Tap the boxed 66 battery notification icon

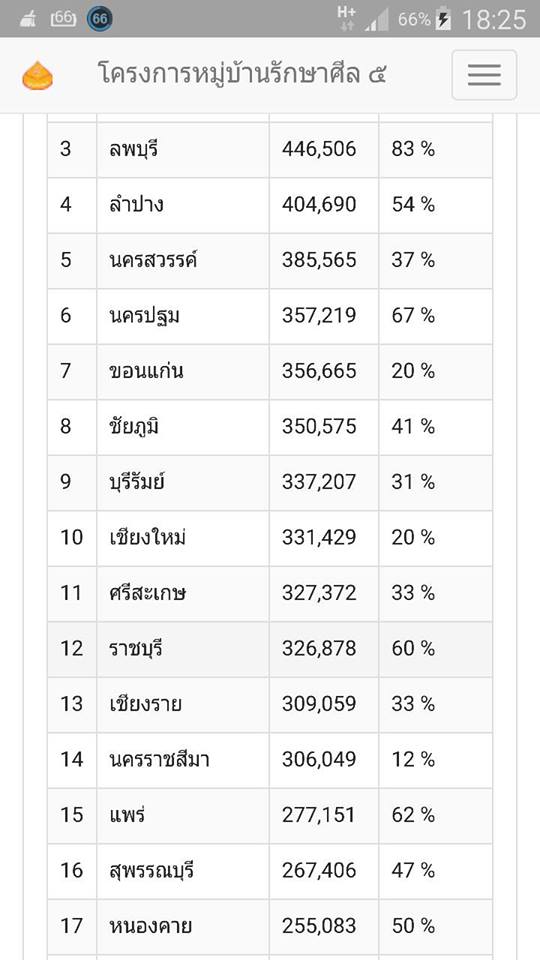[x=63, y=19]
